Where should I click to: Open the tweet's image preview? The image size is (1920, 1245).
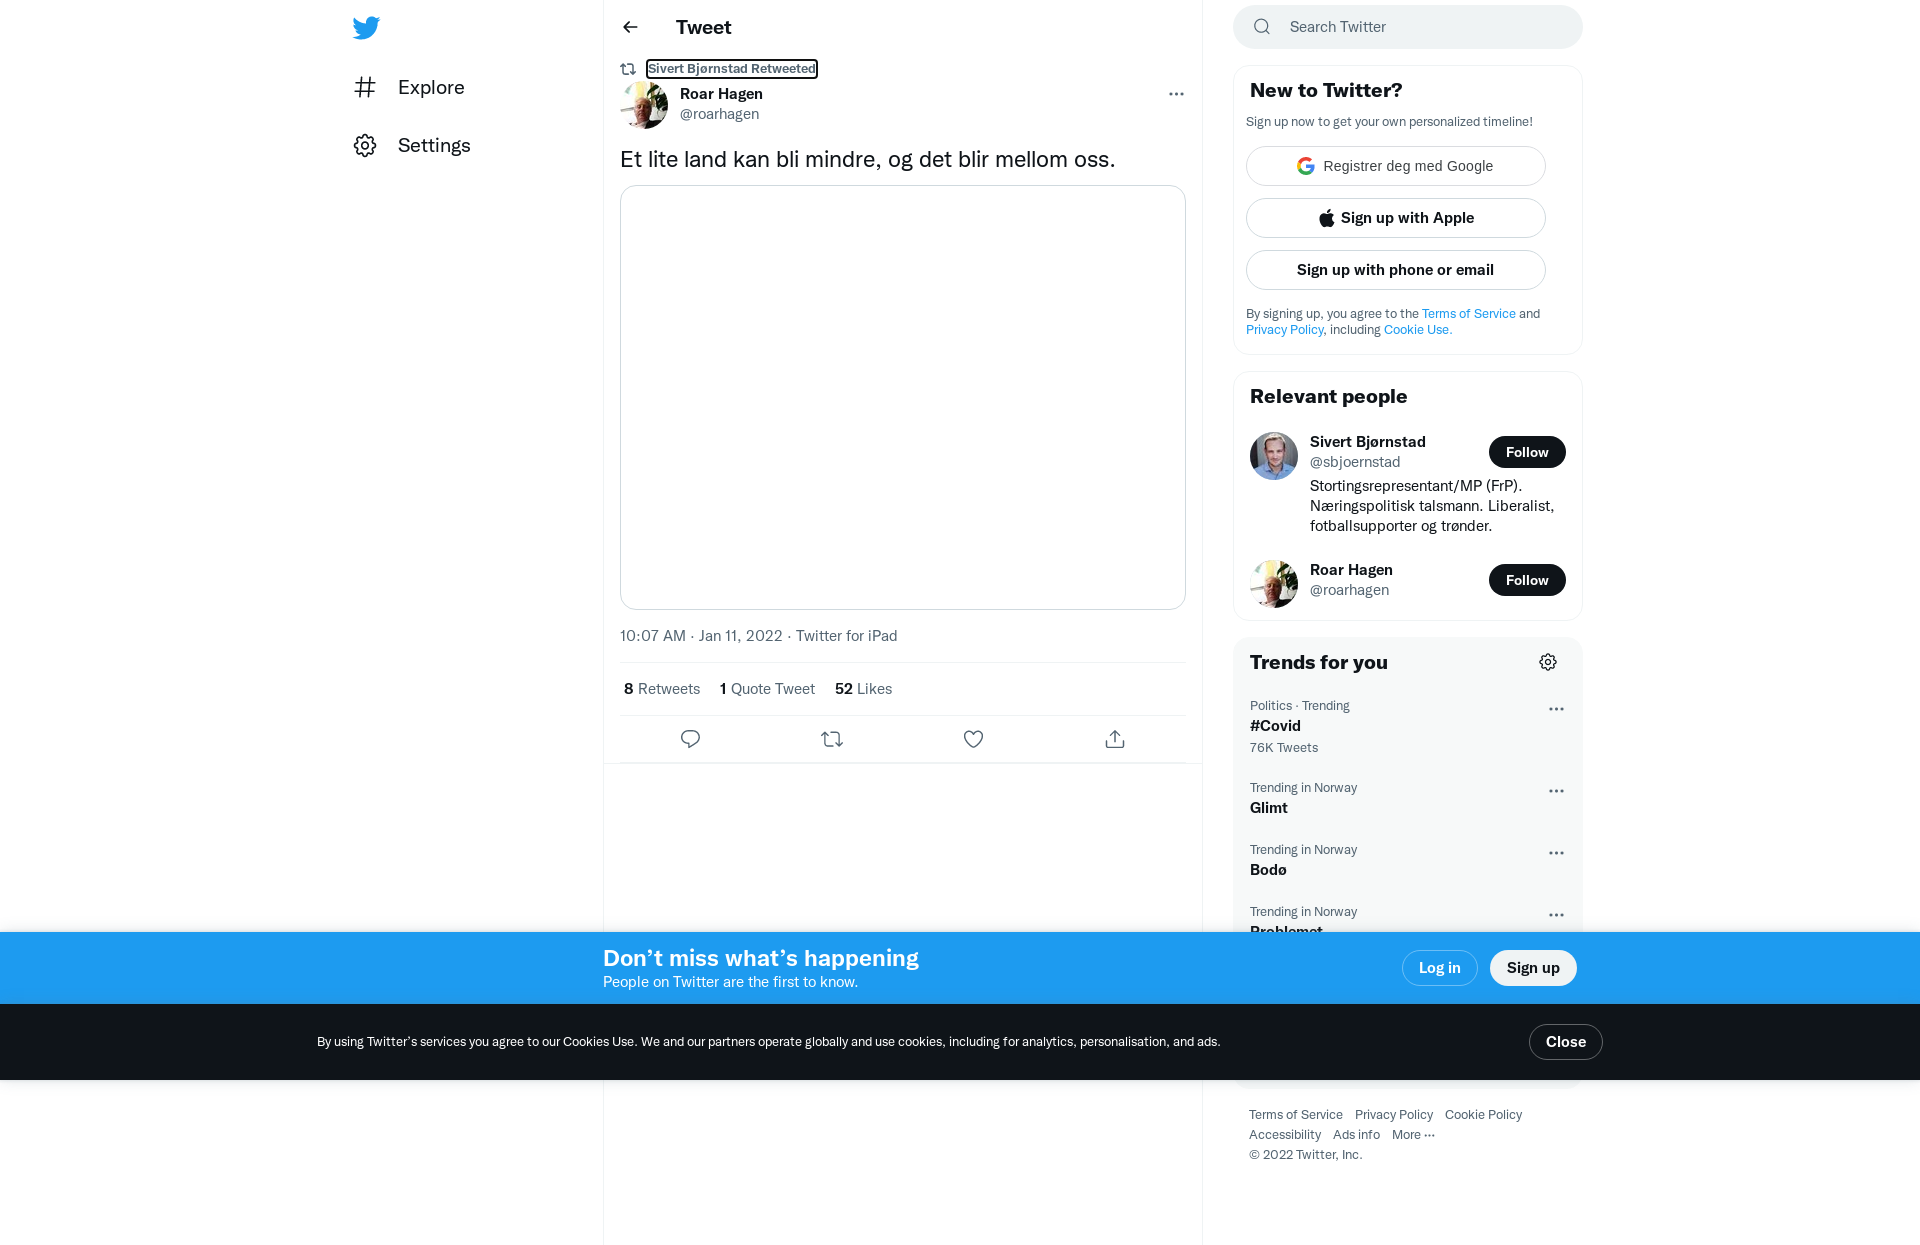903,397
